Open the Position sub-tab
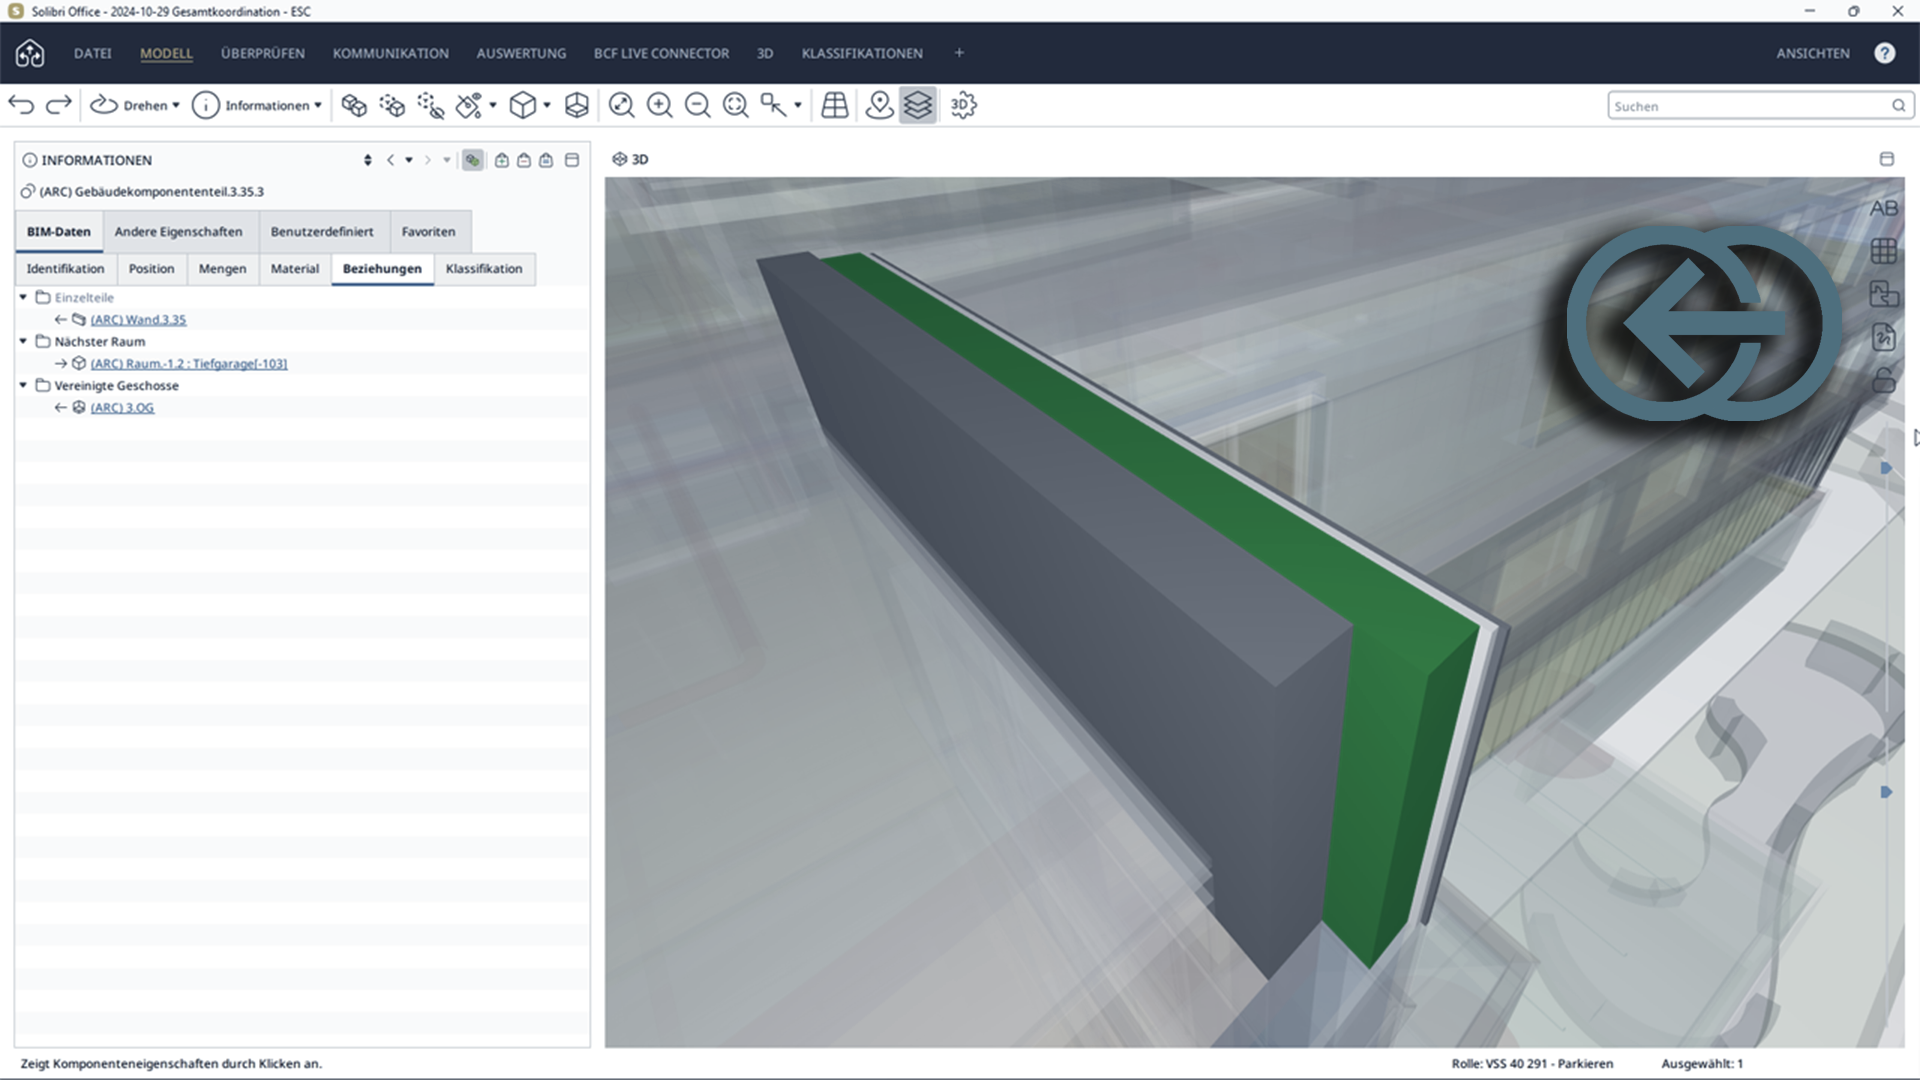This screenshot has height=1080, width=1920. coord(152,269)
